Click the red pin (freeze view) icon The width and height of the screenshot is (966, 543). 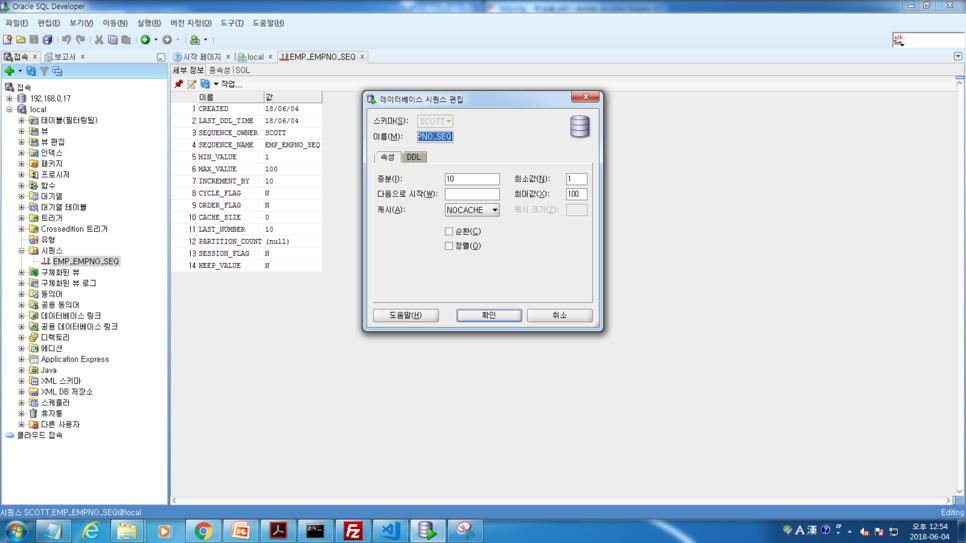pos(179,84)
